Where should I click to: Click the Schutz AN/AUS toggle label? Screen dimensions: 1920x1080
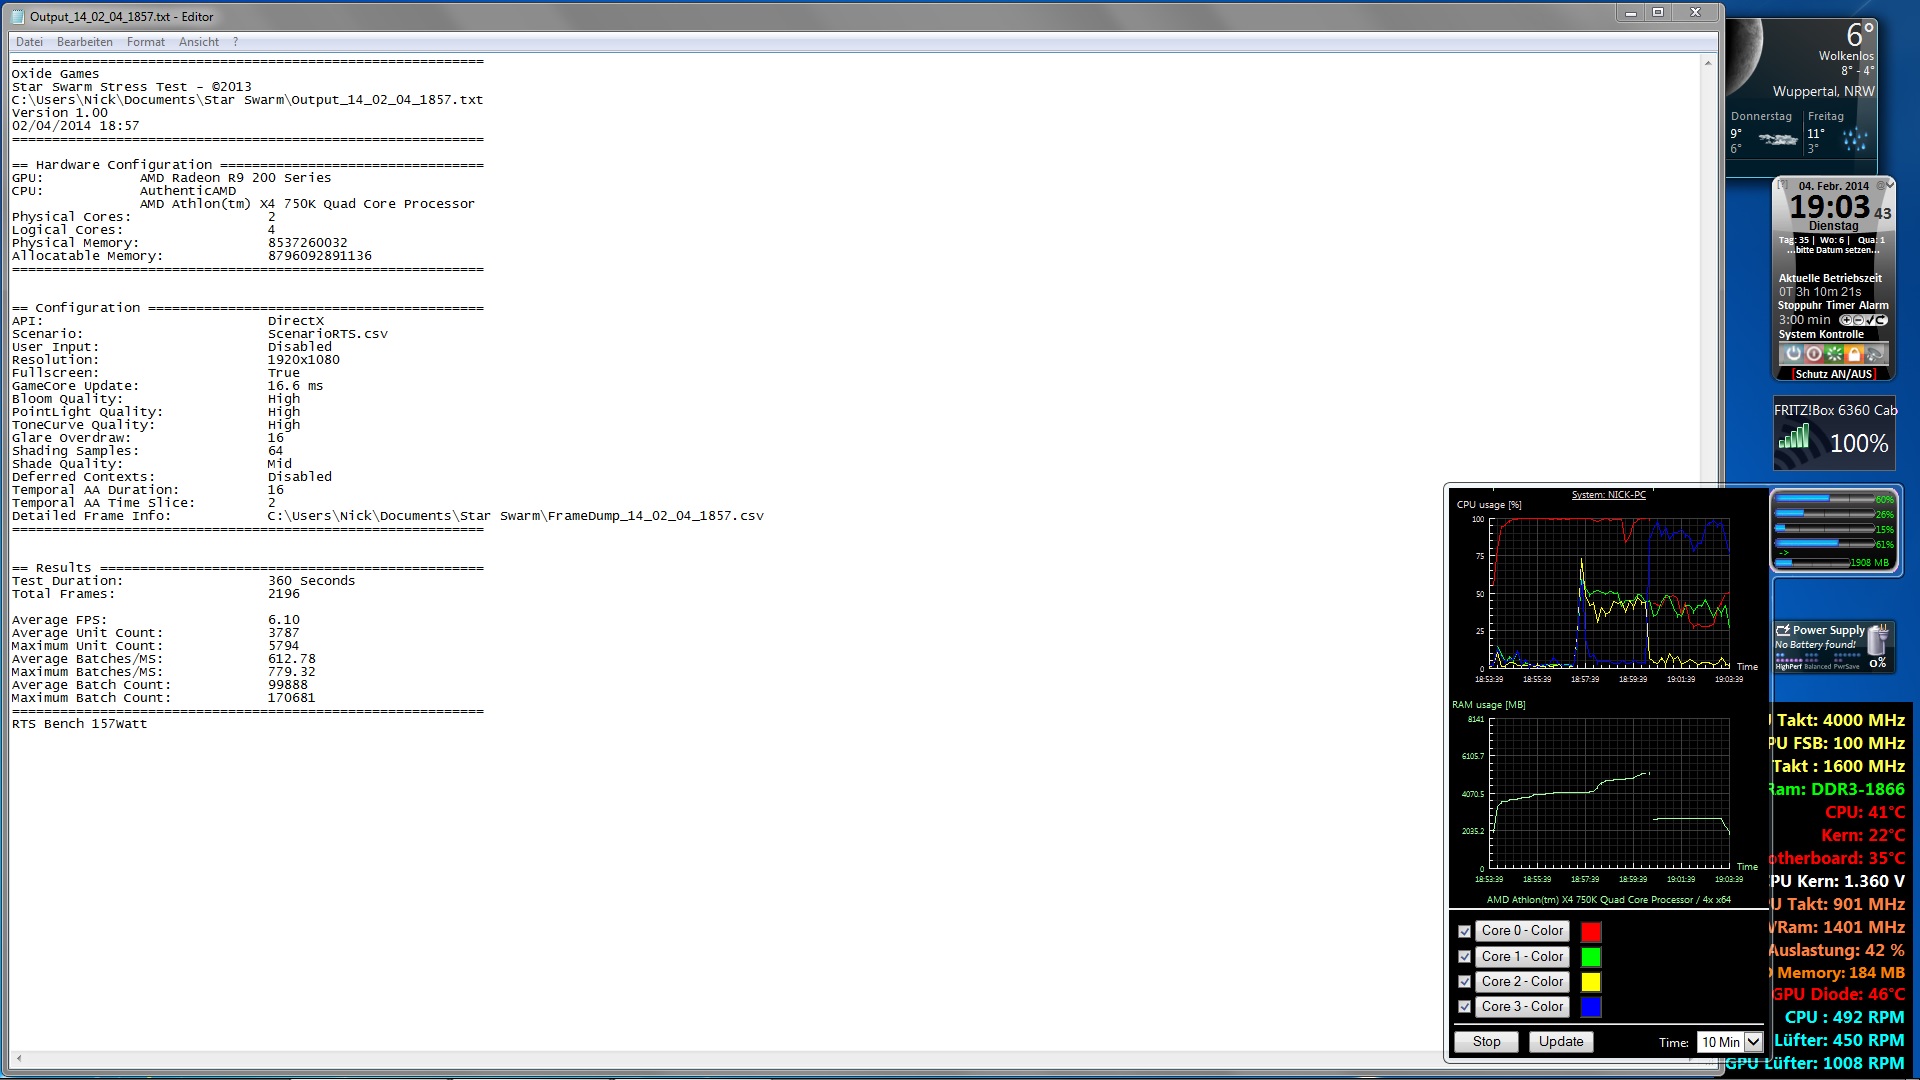1833,374
